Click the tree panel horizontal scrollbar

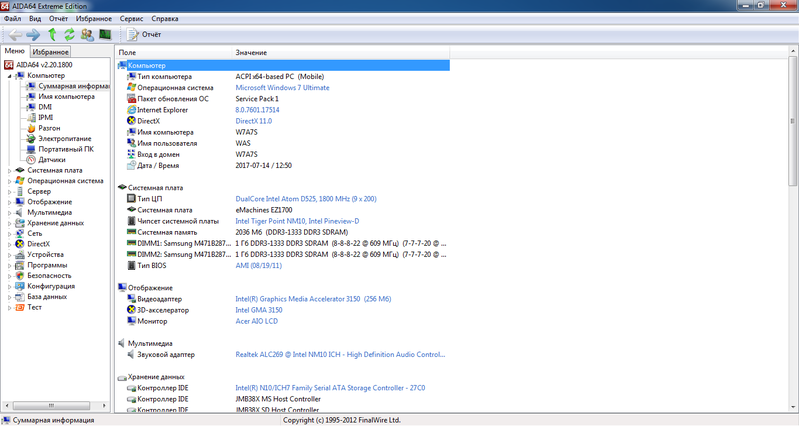51,406
